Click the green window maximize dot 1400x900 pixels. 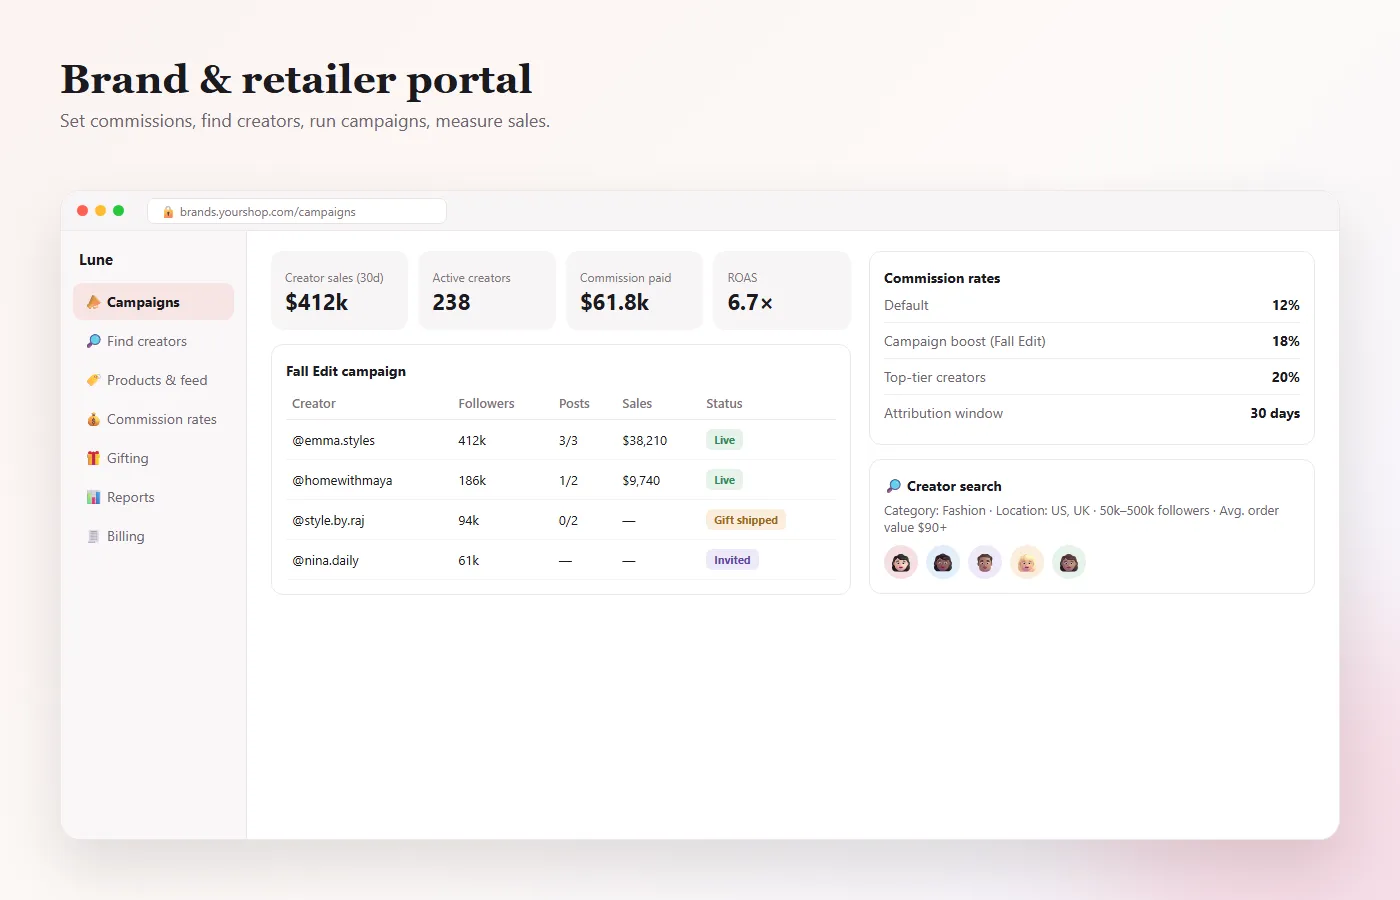[x=118, y=211]
